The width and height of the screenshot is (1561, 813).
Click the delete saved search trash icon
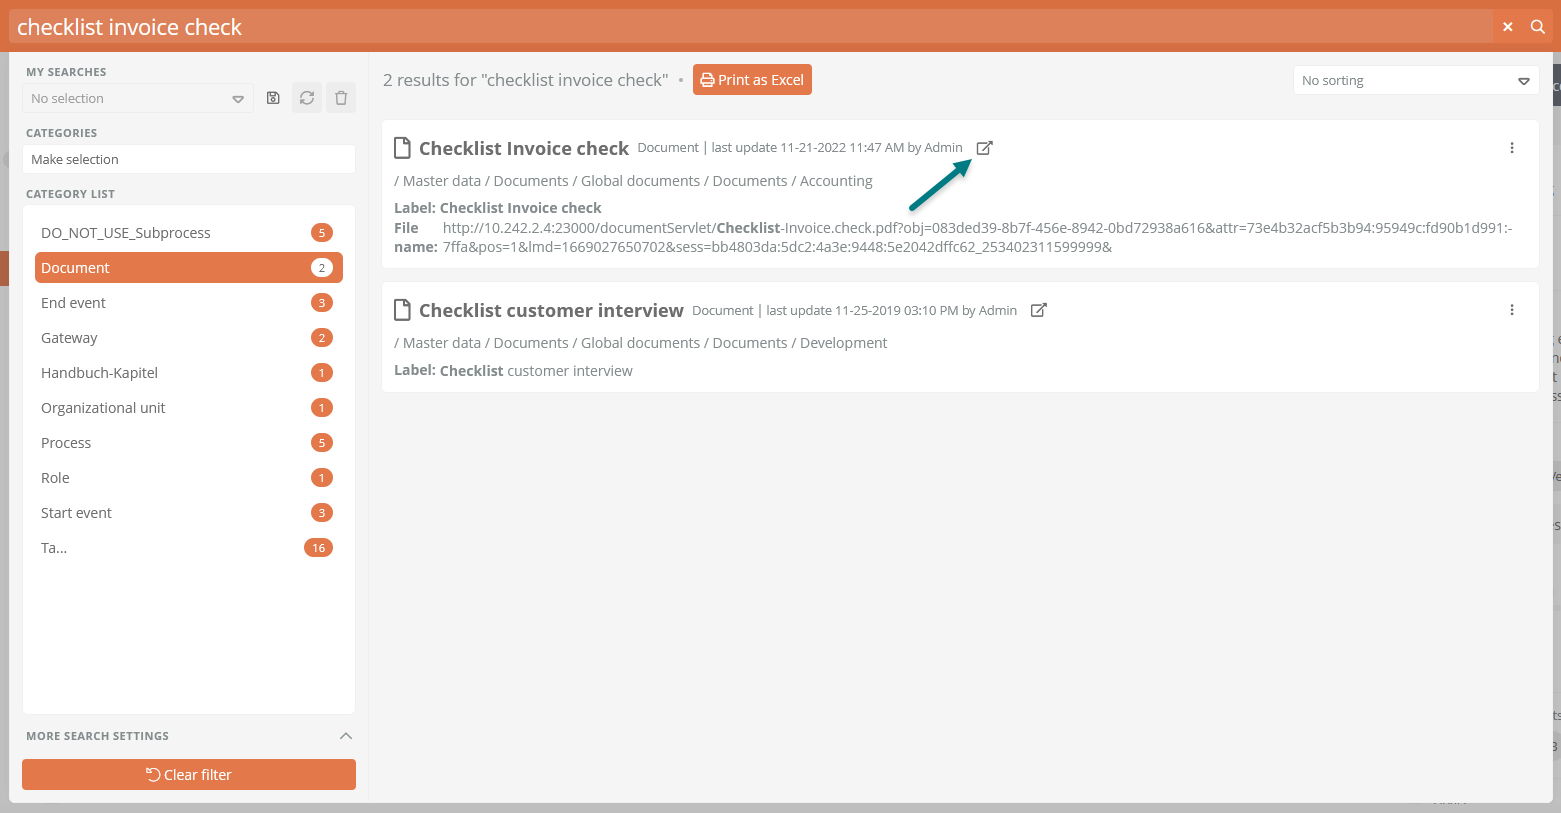(341, 98)
